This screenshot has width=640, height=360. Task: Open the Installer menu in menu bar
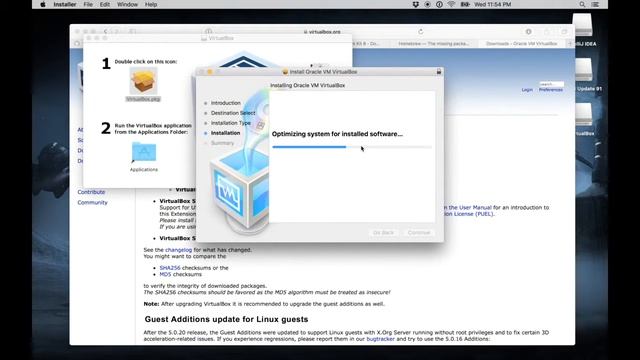(x=65, y=4)
